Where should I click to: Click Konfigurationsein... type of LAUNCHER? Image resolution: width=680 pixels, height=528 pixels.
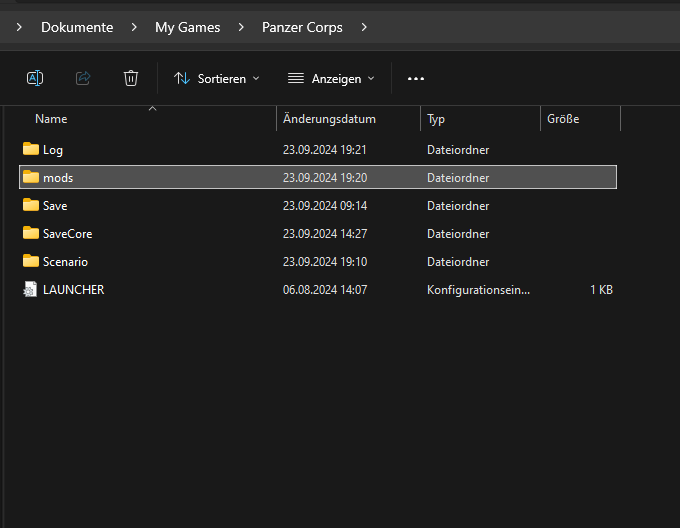point(478,290)
